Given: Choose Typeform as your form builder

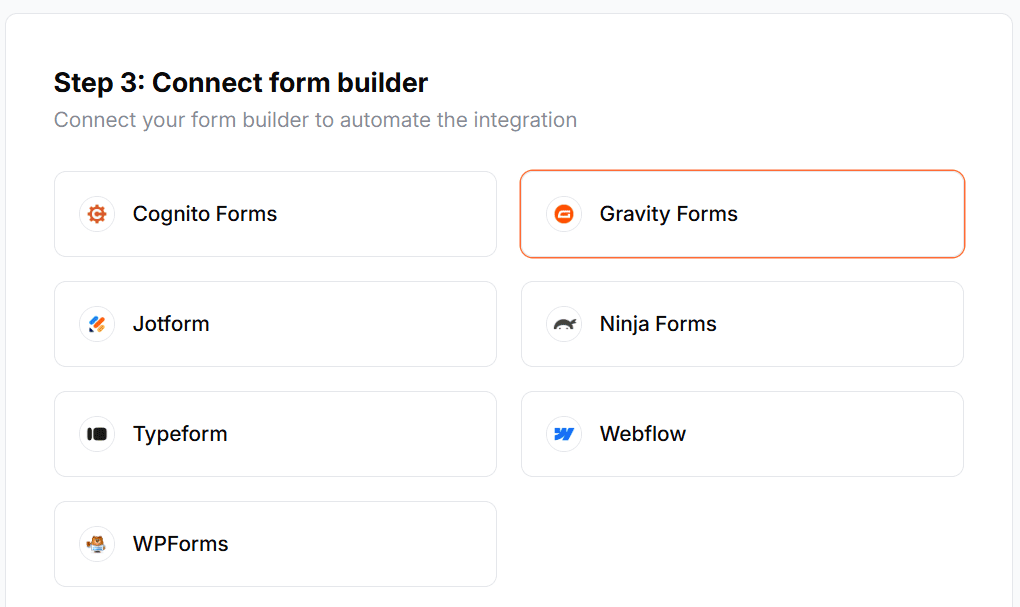Looking at the screenshot, I should point(275,433).
